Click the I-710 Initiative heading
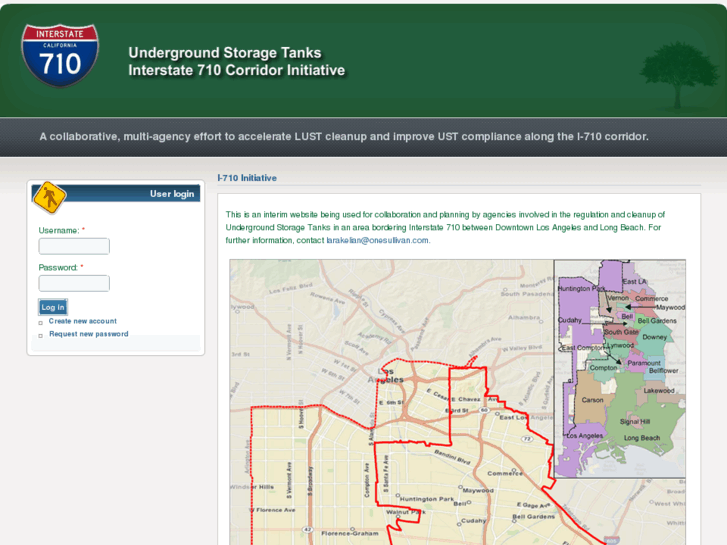Image resolution: width=727 pixels, height=545 pixels. point(247,178)
